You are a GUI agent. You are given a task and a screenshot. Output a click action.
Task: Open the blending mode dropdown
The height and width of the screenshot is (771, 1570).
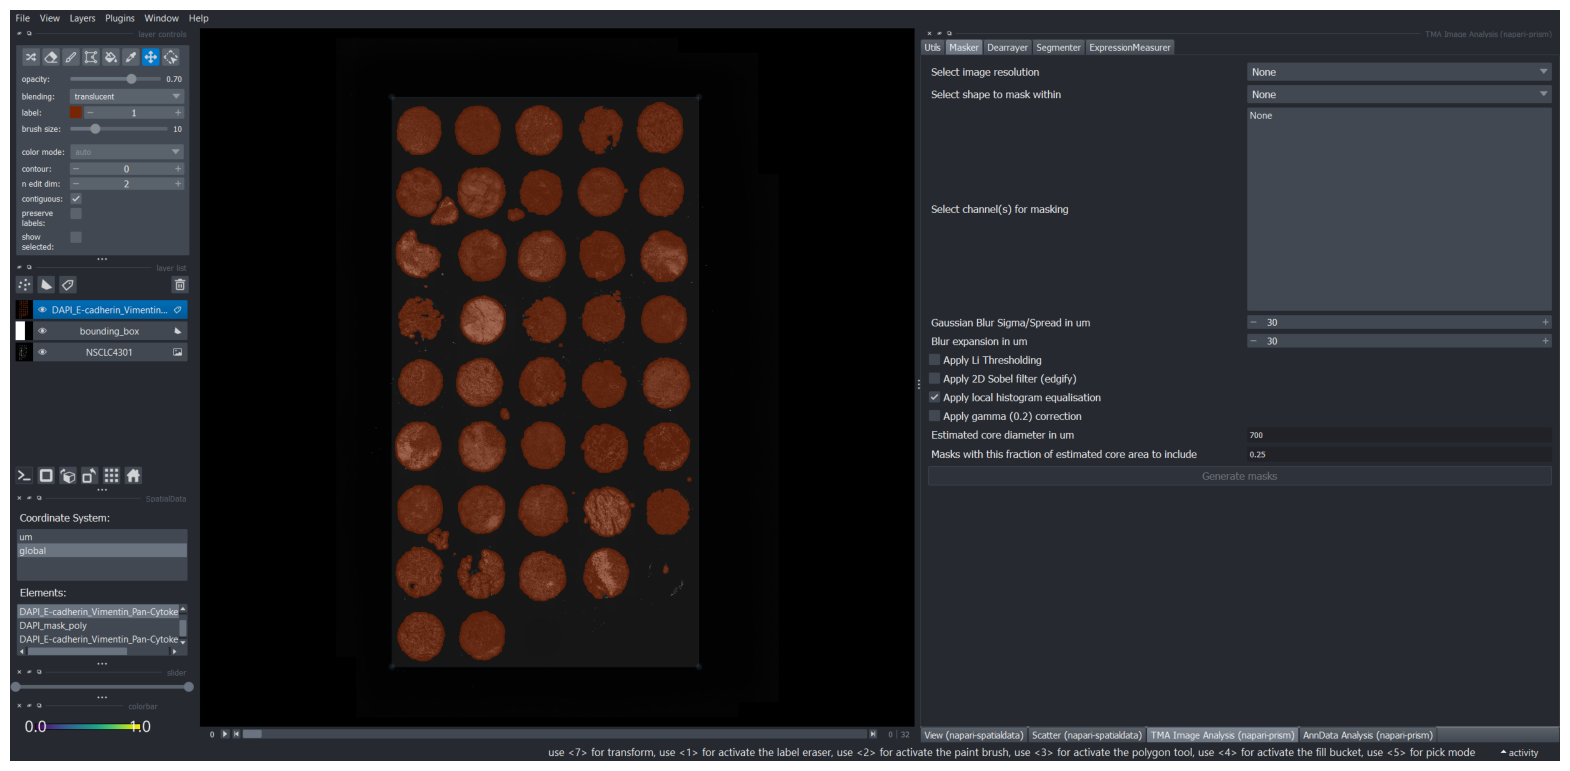127,97
